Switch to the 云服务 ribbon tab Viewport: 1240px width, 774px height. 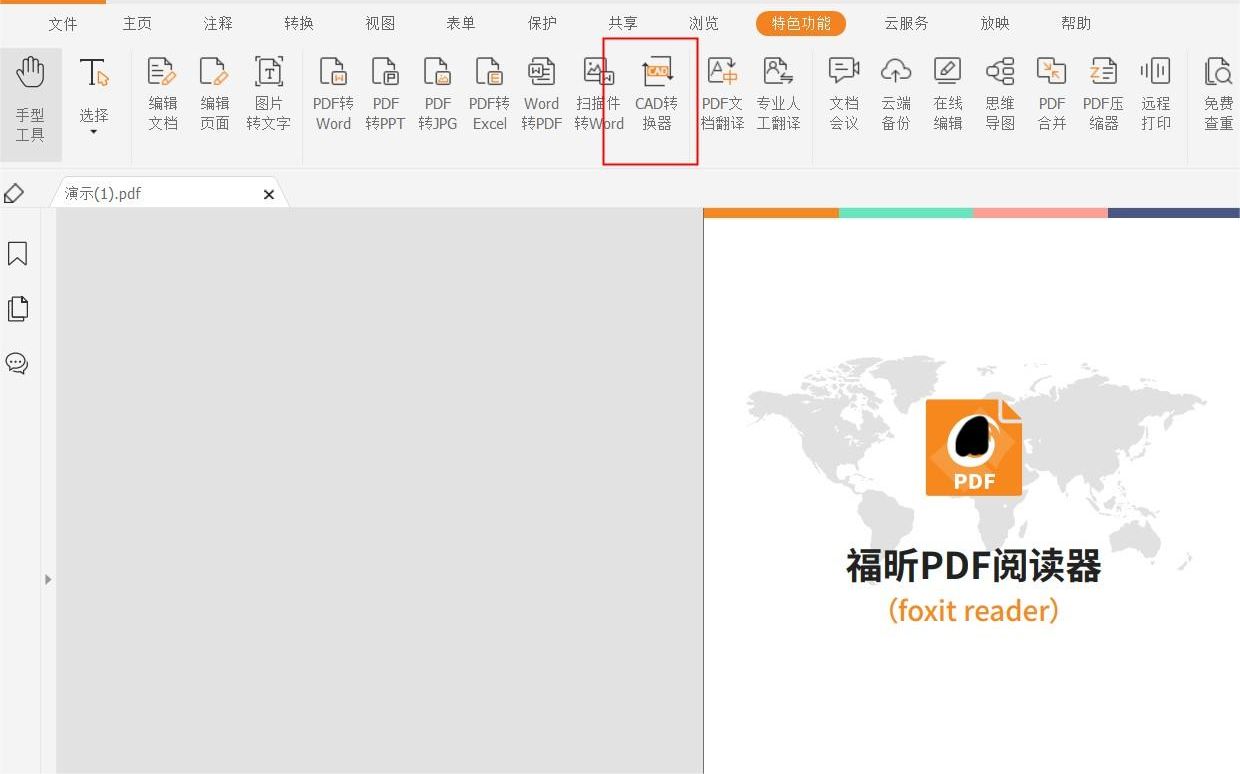coord(906,22)
